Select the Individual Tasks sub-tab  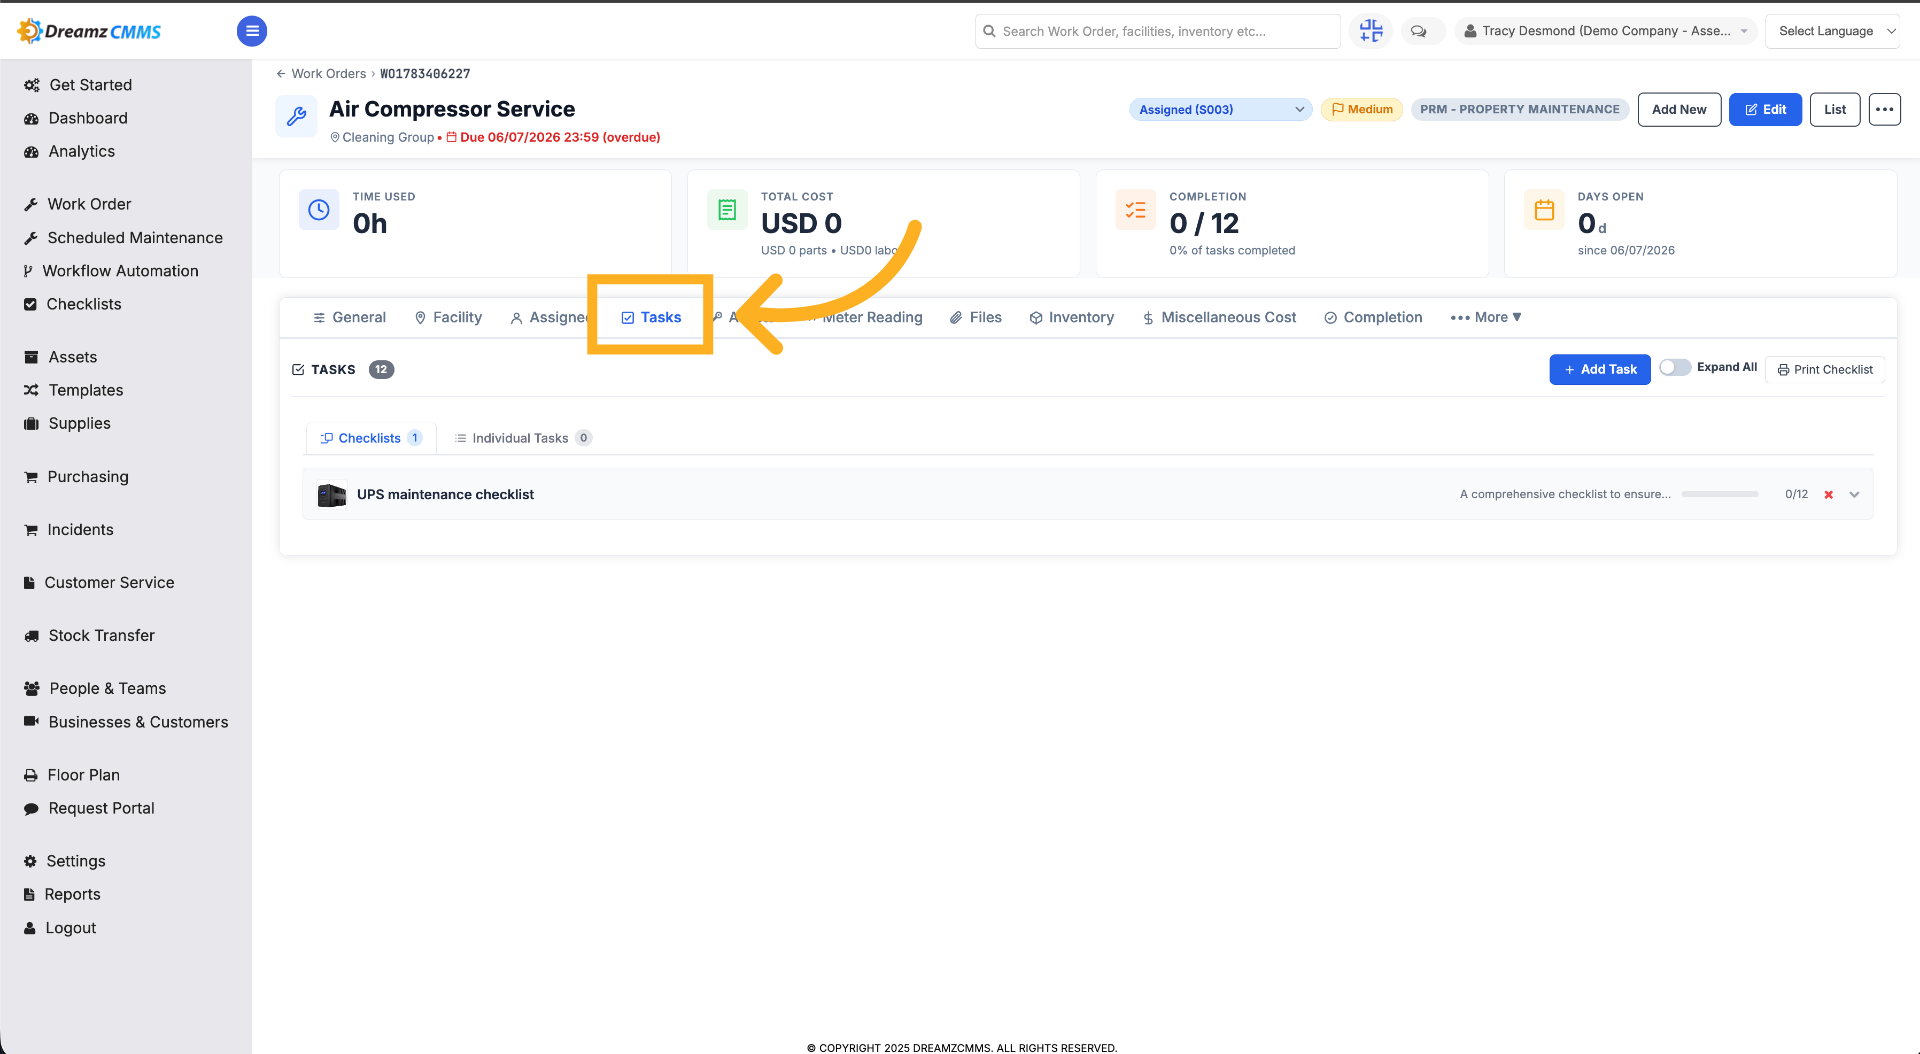point(522,438)
